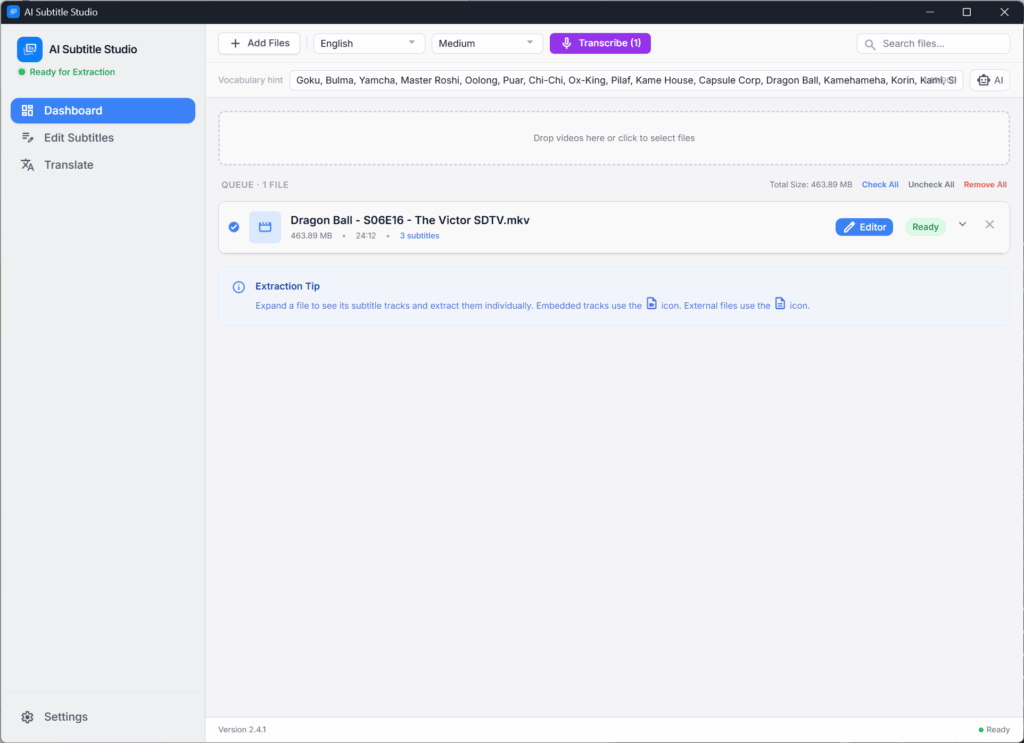Click the embedded track icon in tip

pos(651,304)
